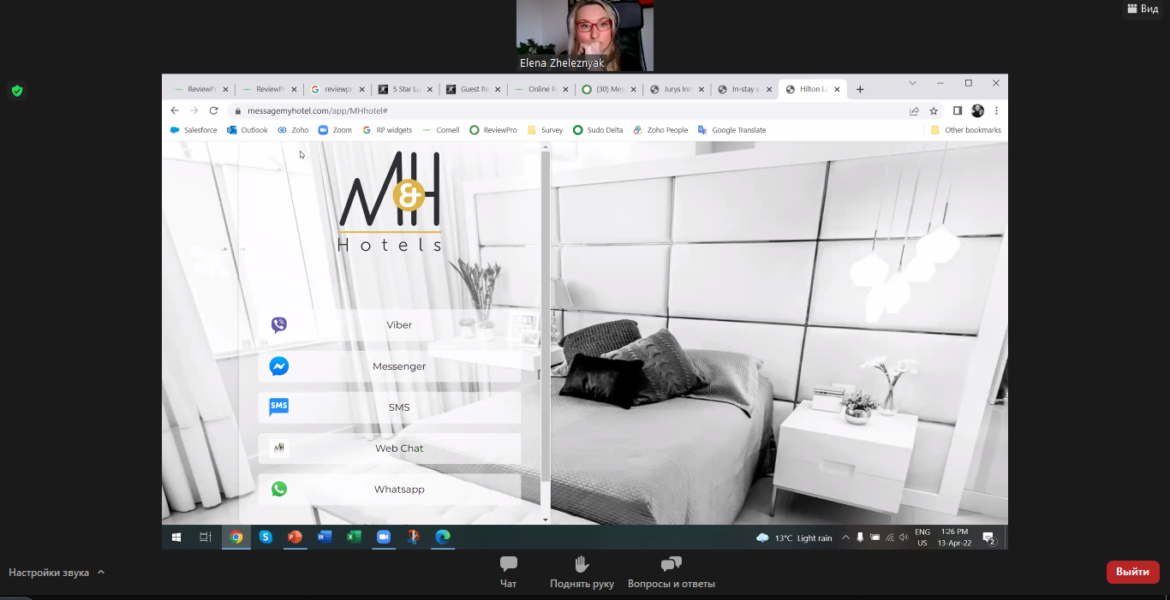1170x600 pixels.
Task: Switch to the Guest Re tab
Action: (x=472, y=90)
